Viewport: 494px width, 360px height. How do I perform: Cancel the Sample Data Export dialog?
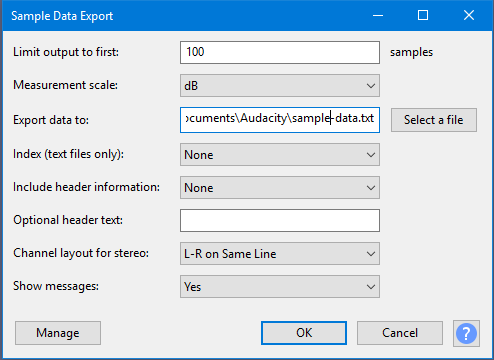coord(400,333)
